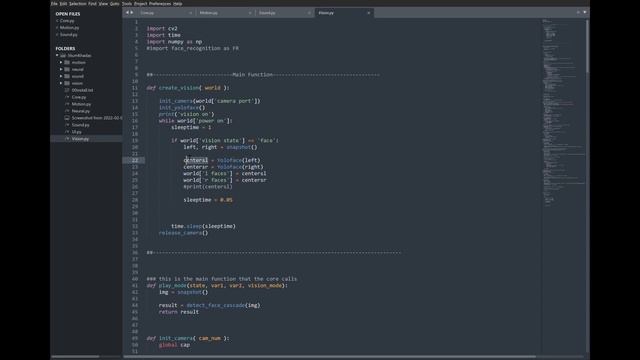Click the FOLDERS sidebar heading
This screenshot has width=640, height=360.
[65, 49]
